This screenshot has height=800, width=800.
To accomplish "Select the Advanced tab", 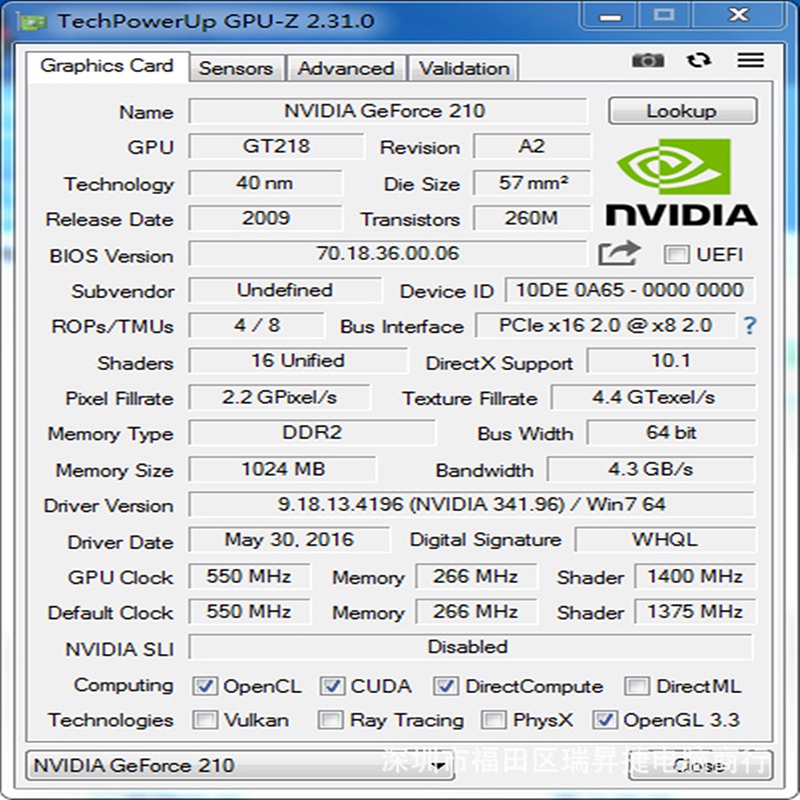I will 346,68.
